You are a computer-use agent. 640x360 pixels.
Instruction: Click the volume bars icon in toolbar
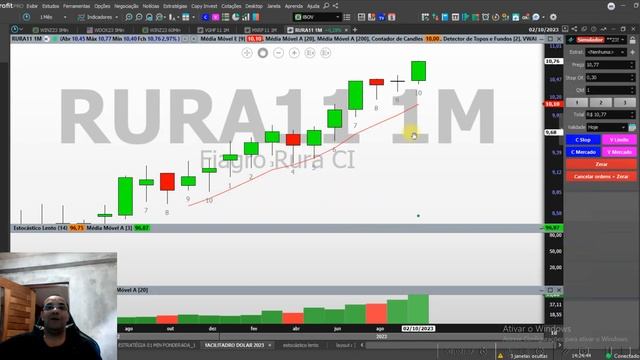246,17
